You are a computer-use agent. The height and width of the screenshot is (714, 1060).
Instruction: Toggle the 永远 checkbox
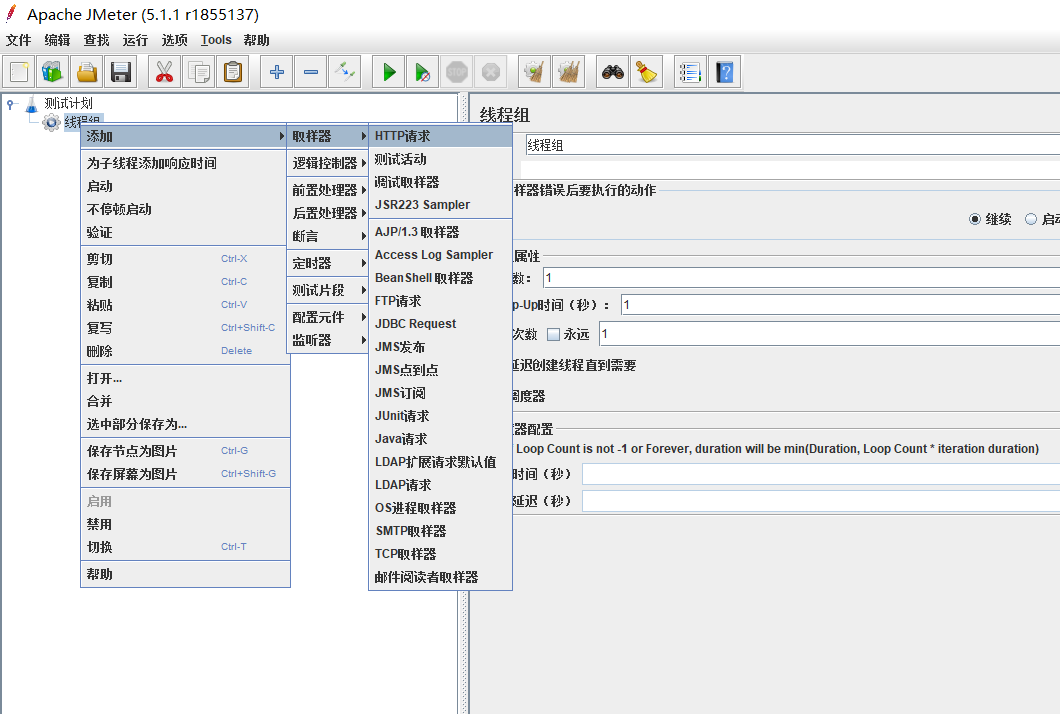pyautogui.click(x=554, y=334)
